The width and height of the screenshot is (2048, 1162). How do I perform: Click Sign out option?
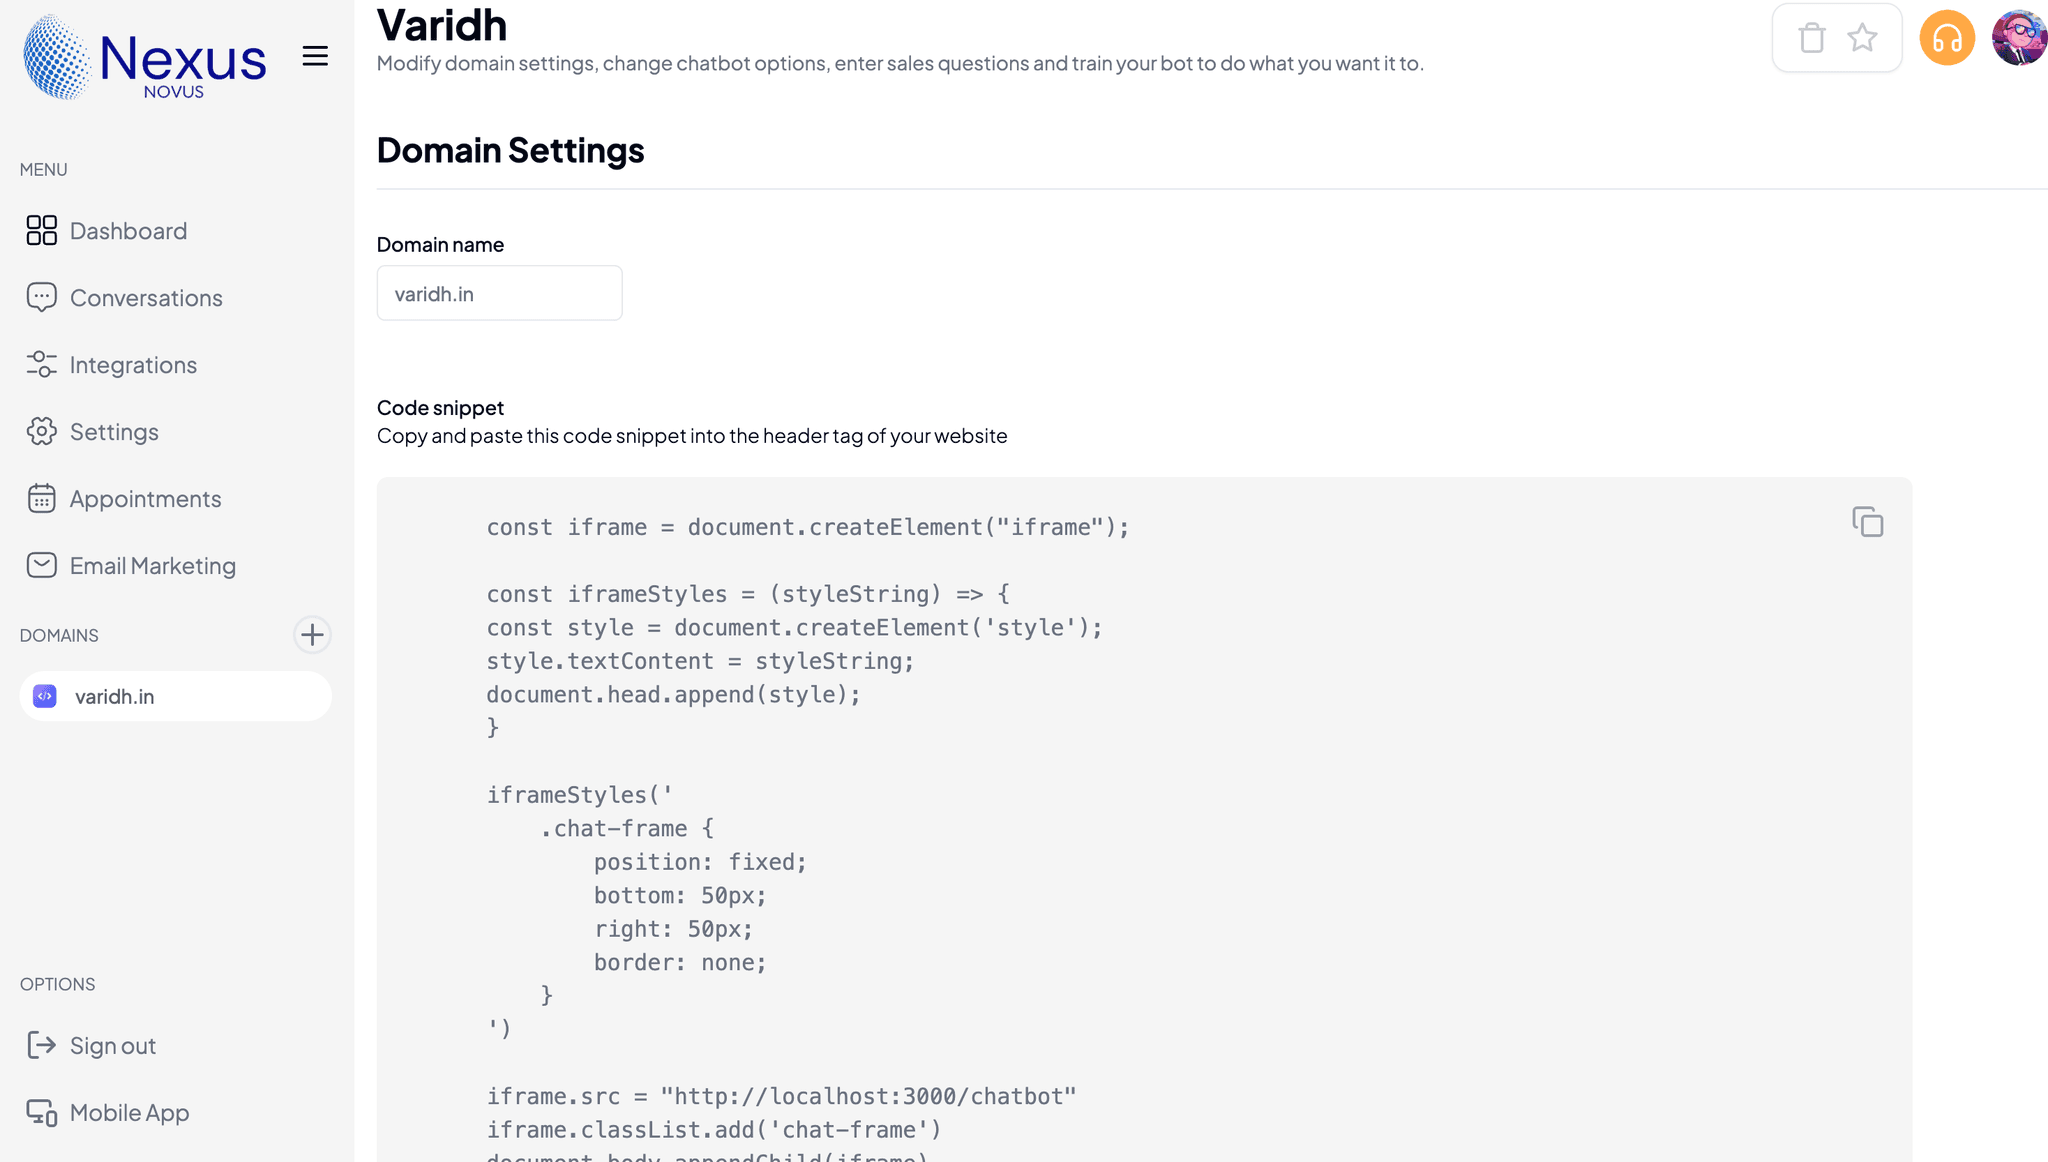tap(112, 1046)
